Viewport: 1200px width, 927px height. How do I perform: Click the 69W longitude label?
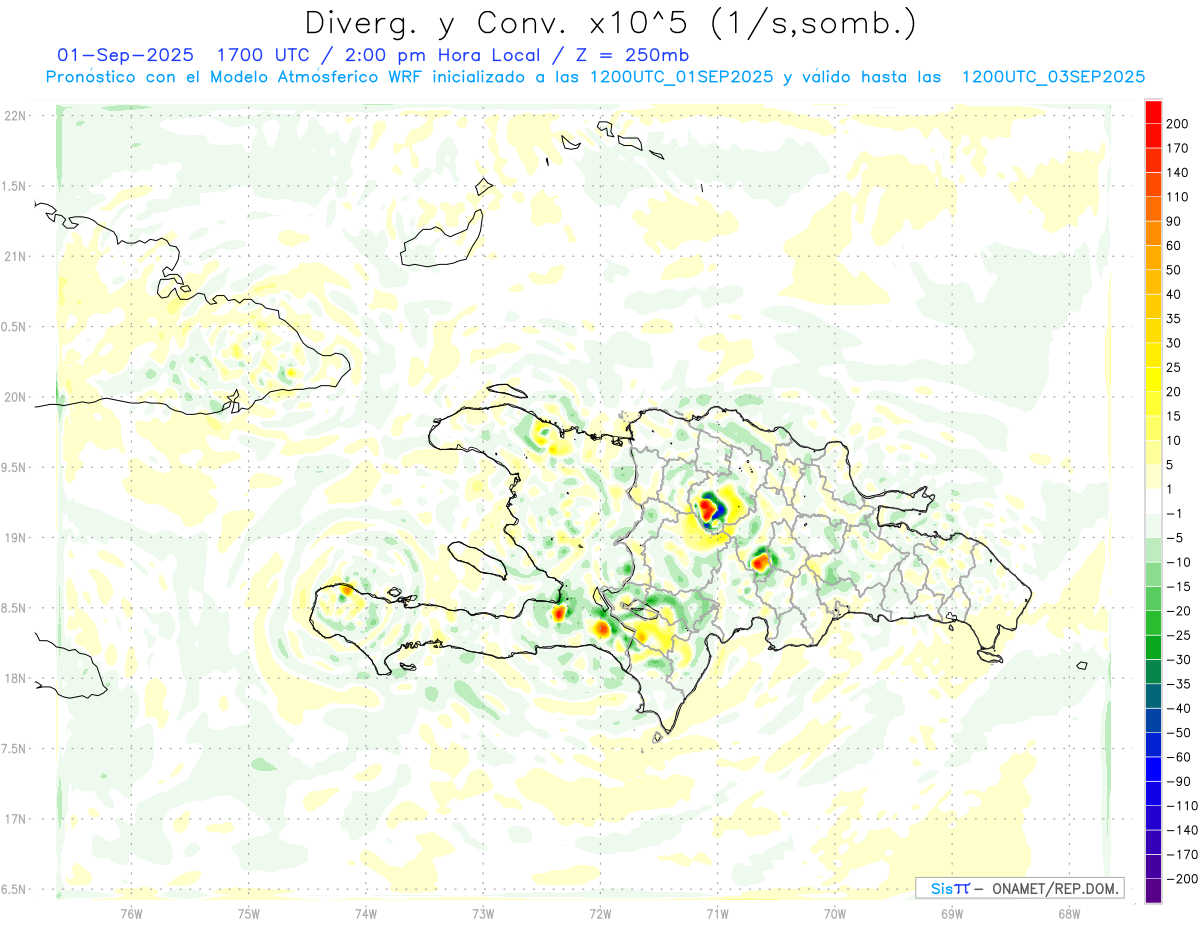click(x=952, y=914)
